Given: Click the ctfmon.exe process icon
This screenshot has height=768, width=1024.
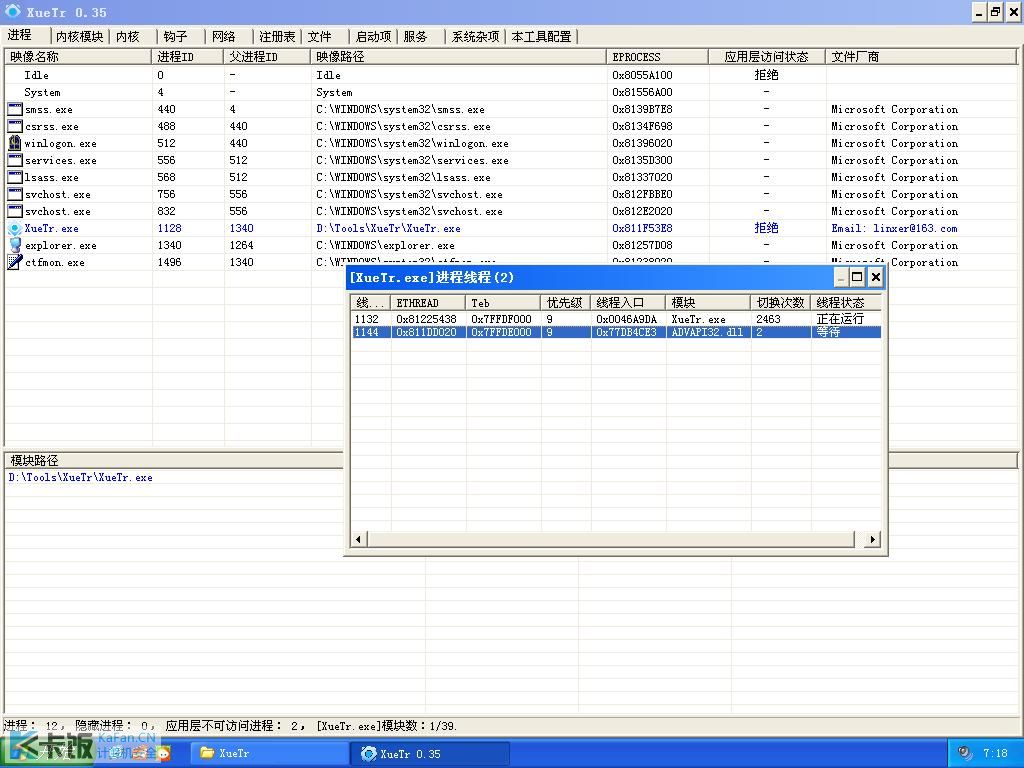Looking at the screenshot, I should [14, 262].
